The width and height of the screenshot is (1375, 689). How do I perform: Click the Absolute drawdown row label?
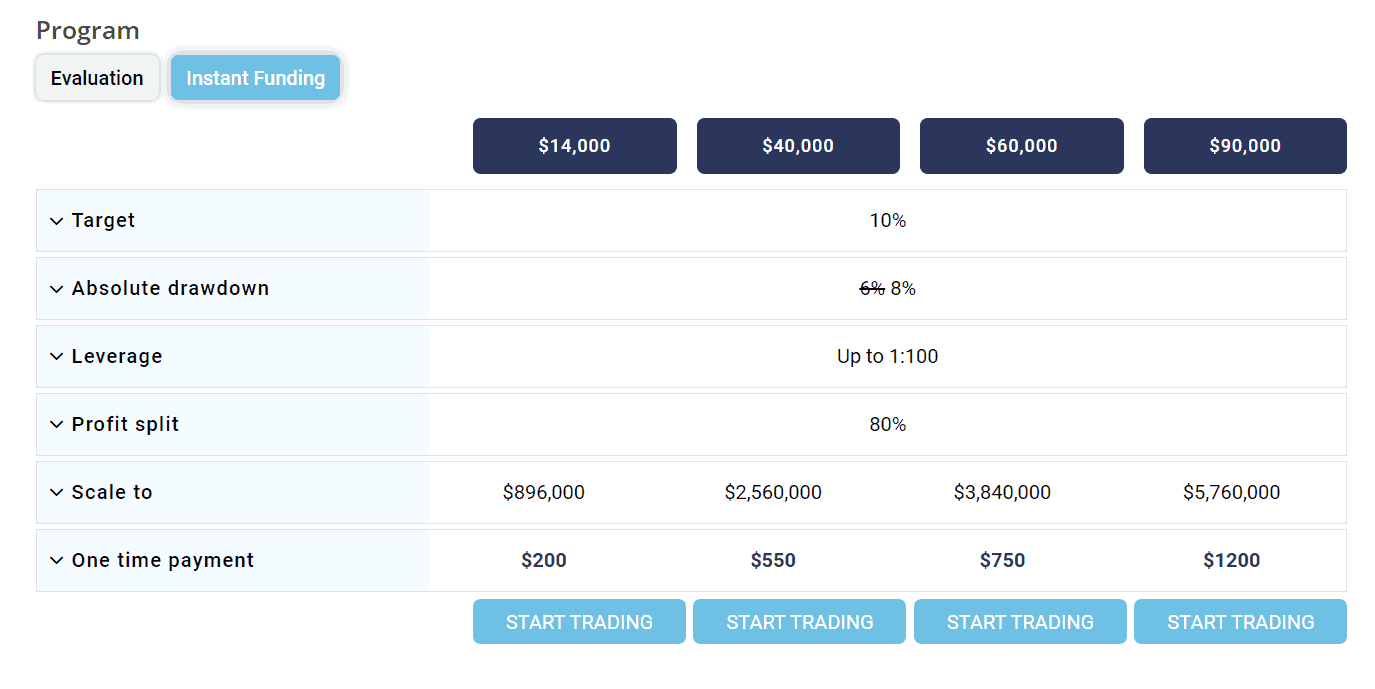pyautogui.click(x=170, y=289)
